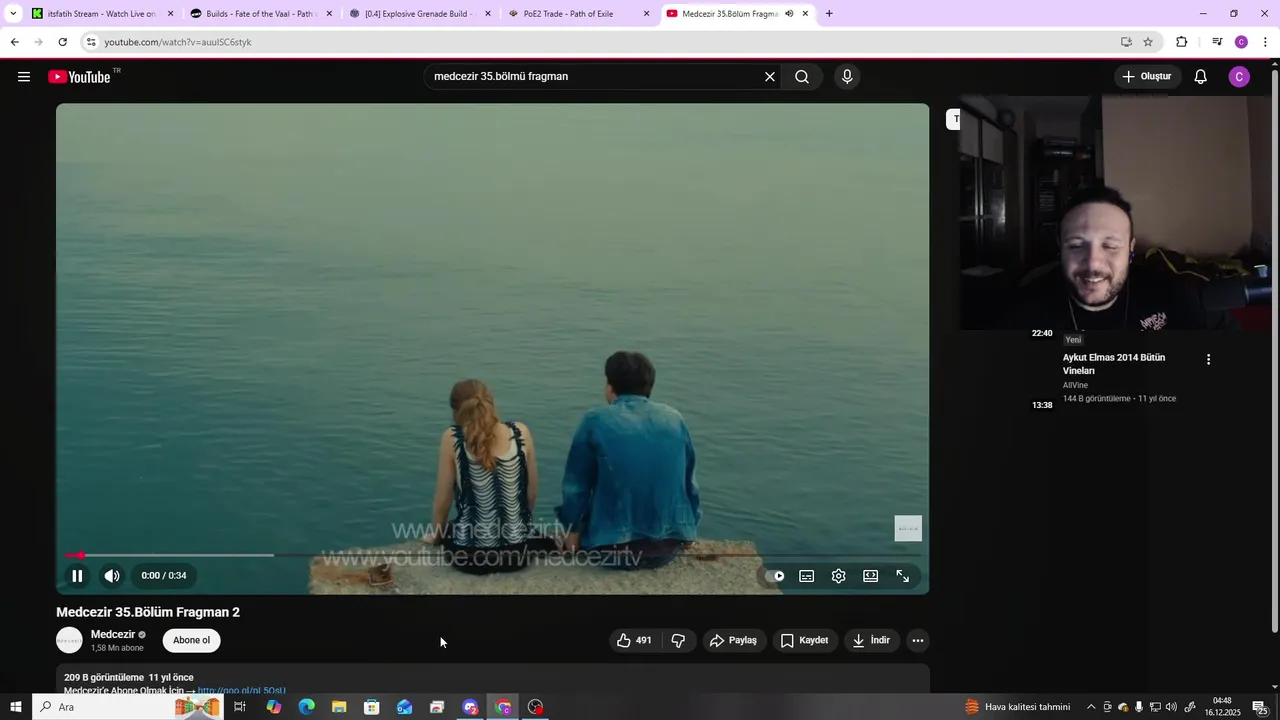The height and width of the screenshot is (720, 1280).
Task: Mute the video player volume
Action: coord(112,576)
